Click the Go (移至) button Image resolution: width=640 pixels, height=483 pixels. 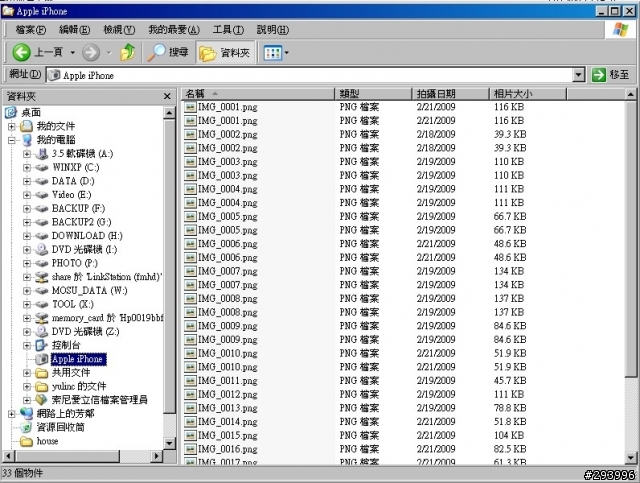click(x=610, y=75)
